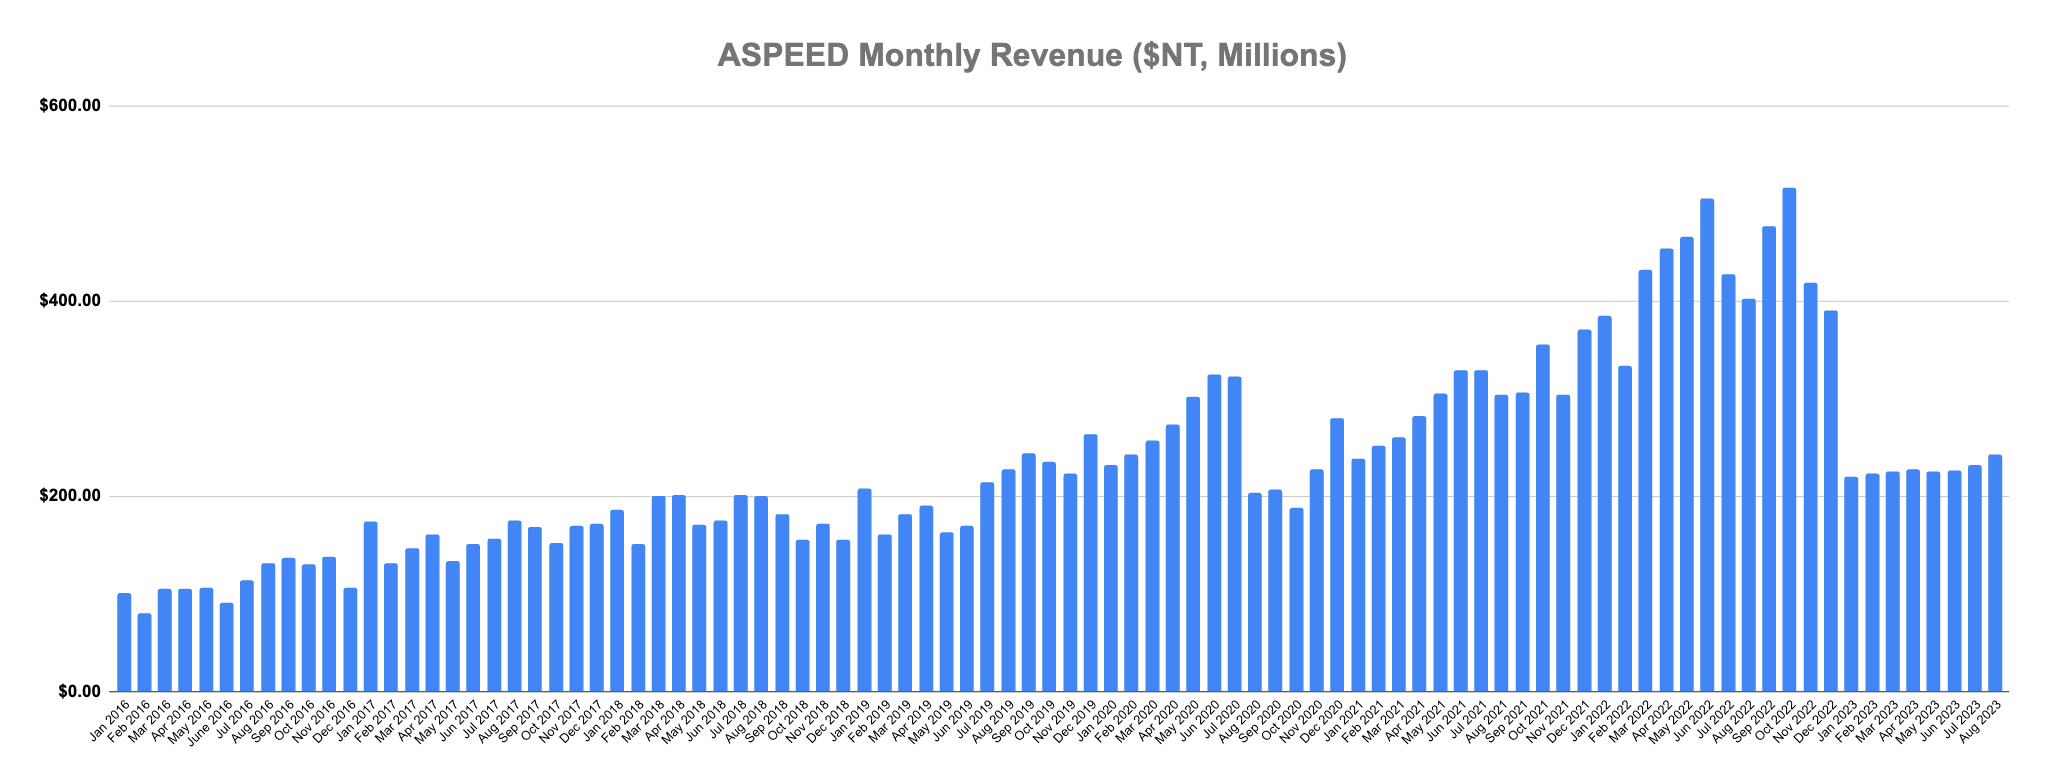Image resolution: width=2048 pixels, height=784 pixels.
Task: Select the Dec 2016 x-axis label
Action: (336, 720)
